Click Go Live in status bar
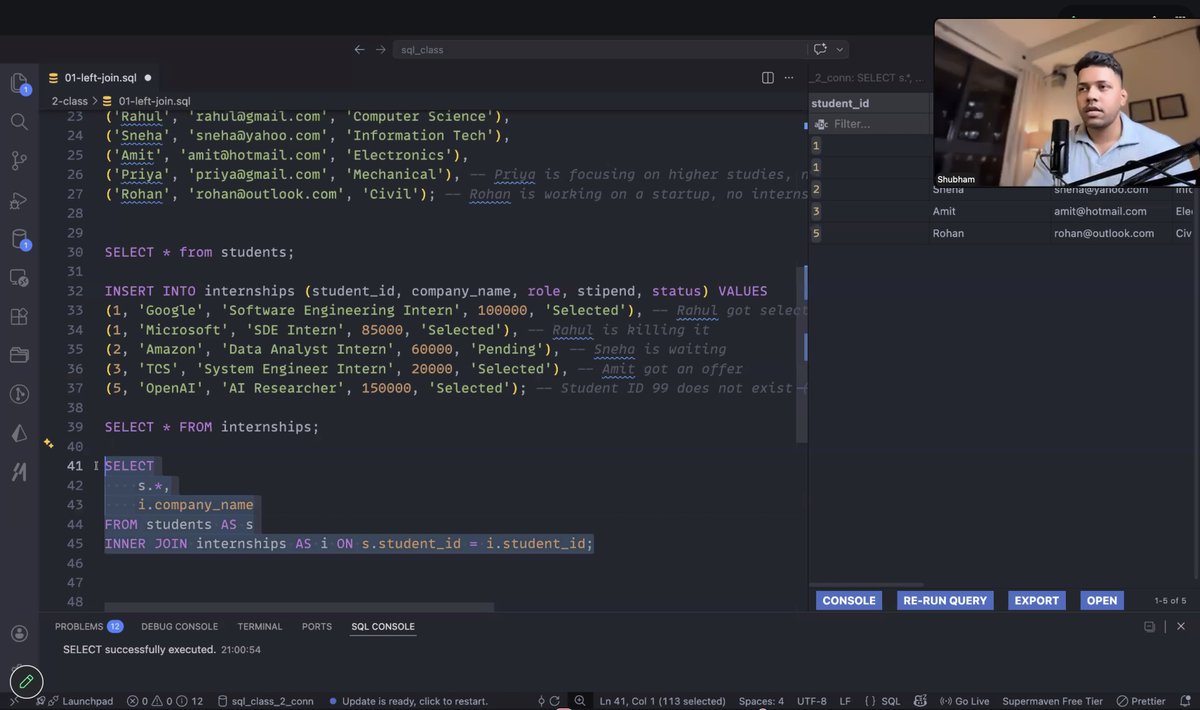This screenshot has height=710, width=1200. (x=963, y=701)
